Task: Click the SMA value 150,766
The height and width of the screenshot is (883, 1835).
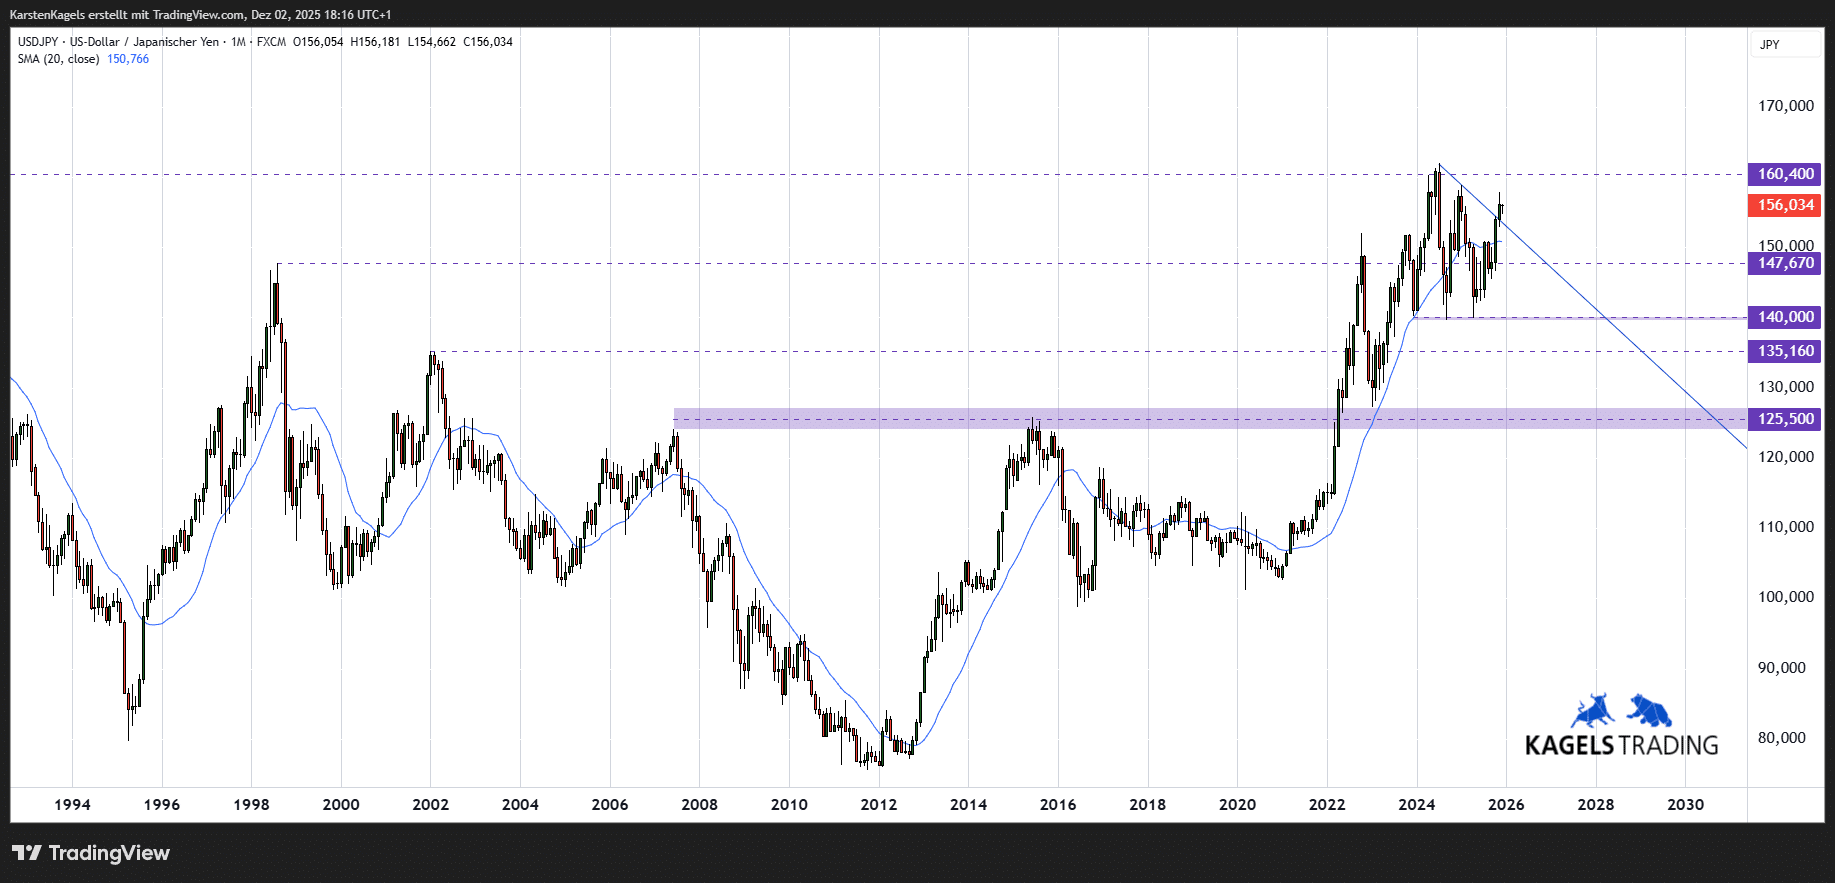Action: 128,59
